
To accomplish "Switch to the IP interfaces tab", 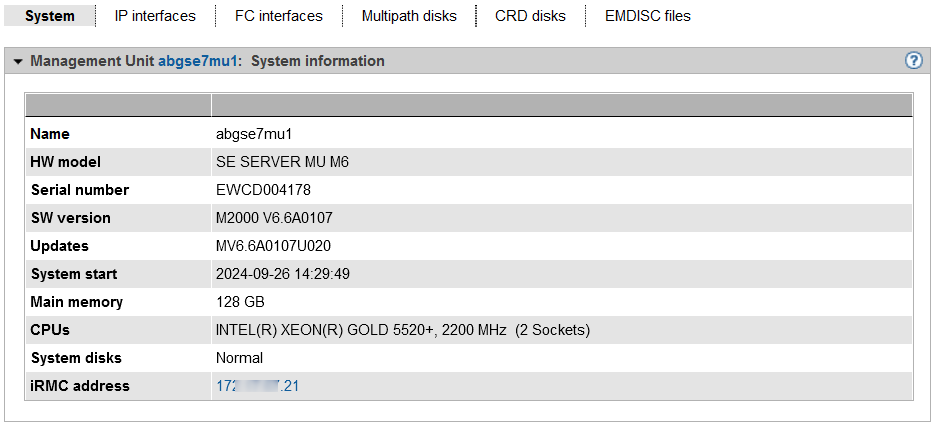I will 155,16.
